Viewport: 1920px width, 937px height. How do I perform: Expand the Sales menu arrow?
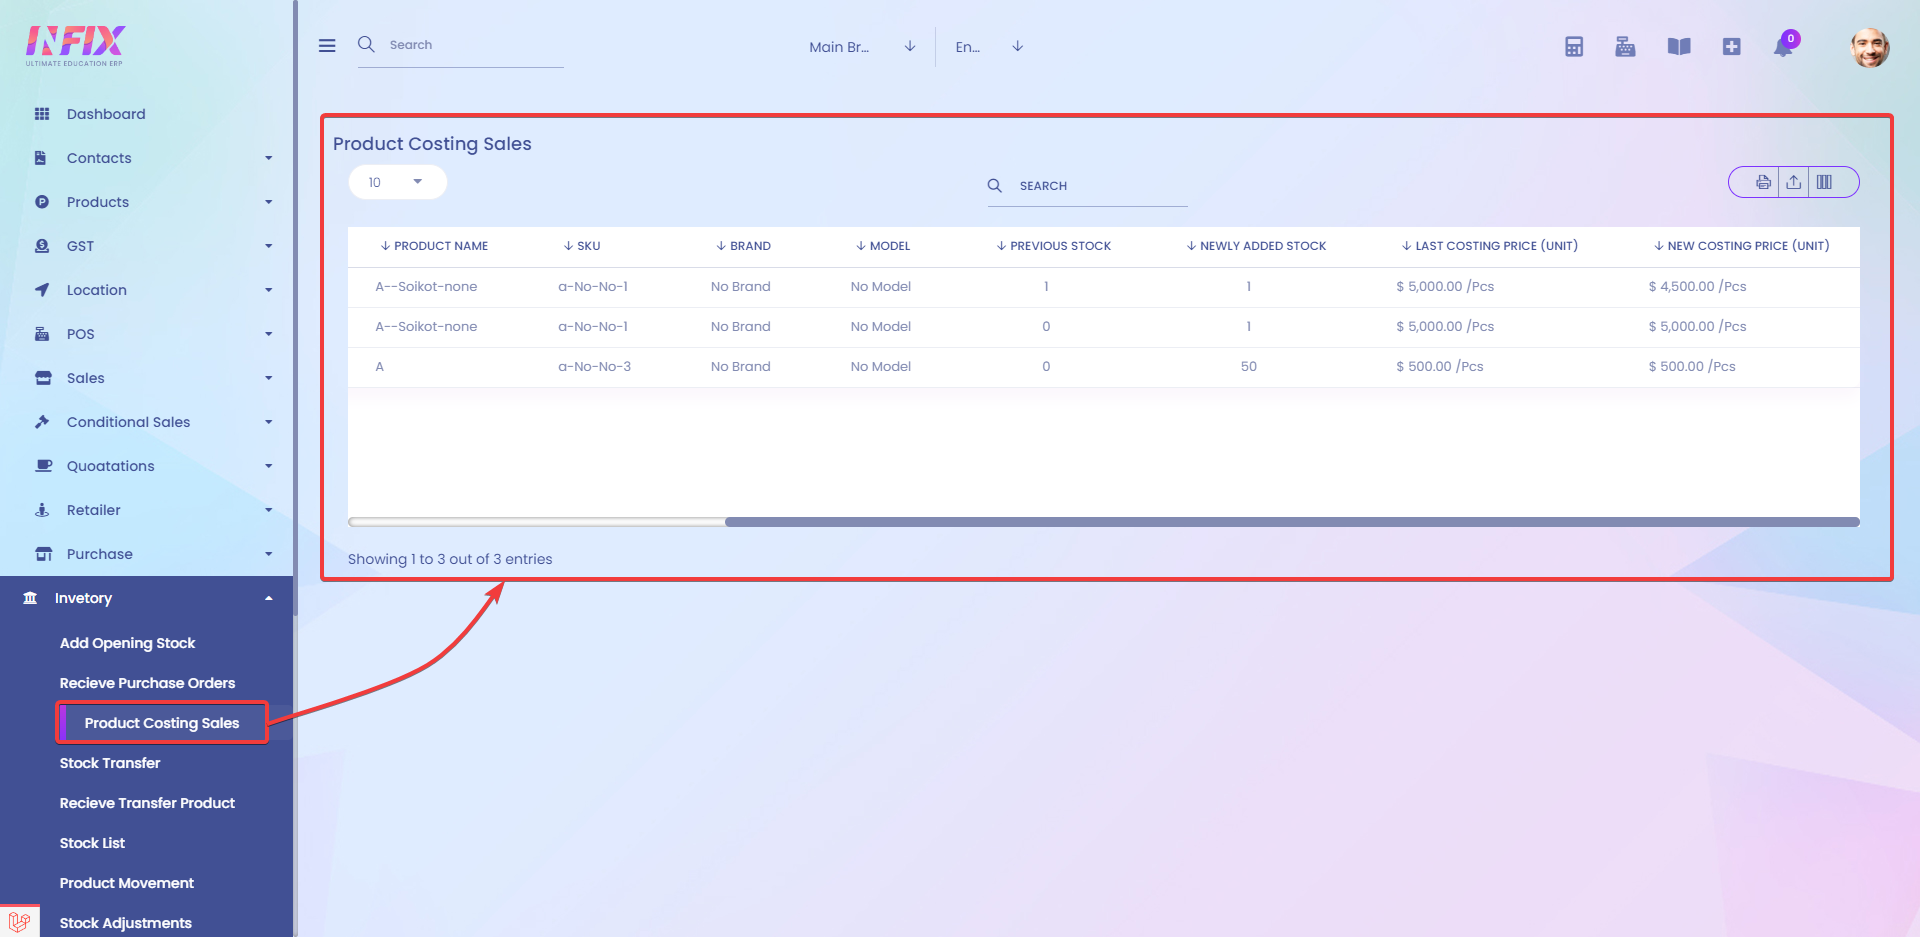click(x=268, y=378)
